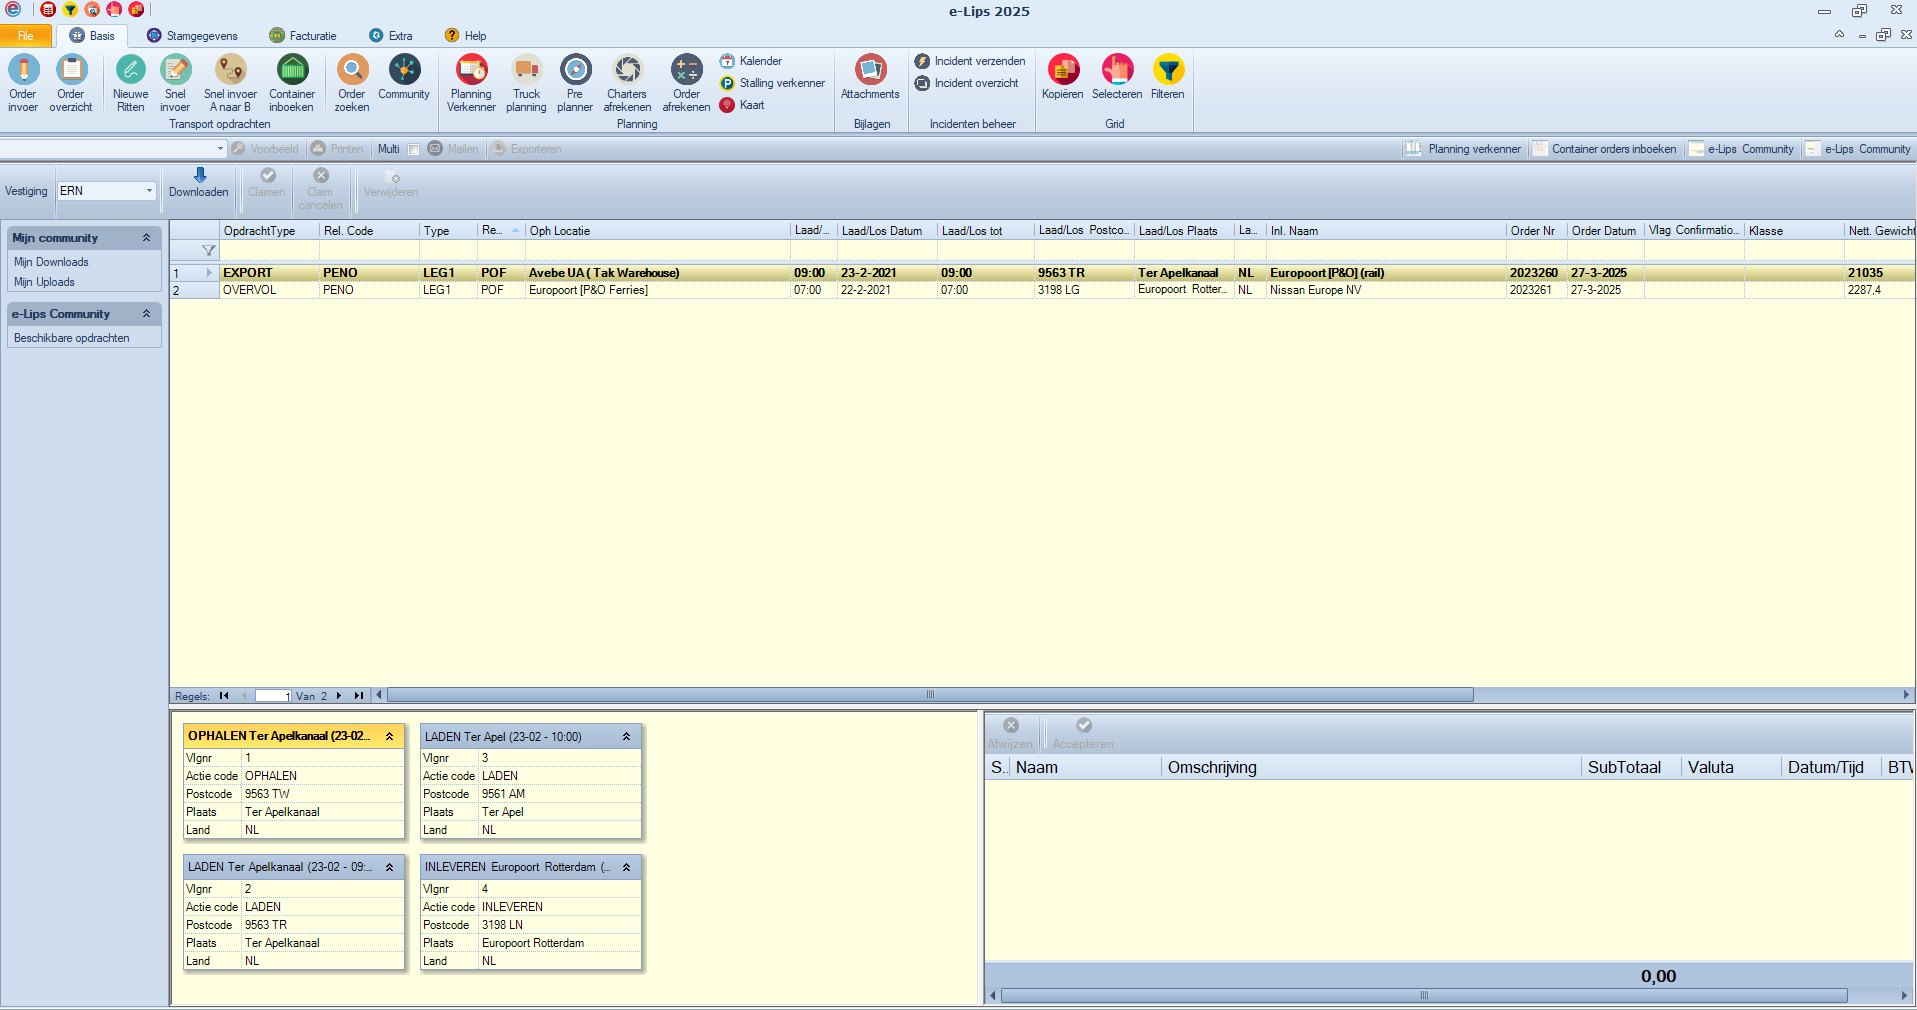
Task: Collapse LADEN Ter Apelkanaal card
Action: point(390,867)
